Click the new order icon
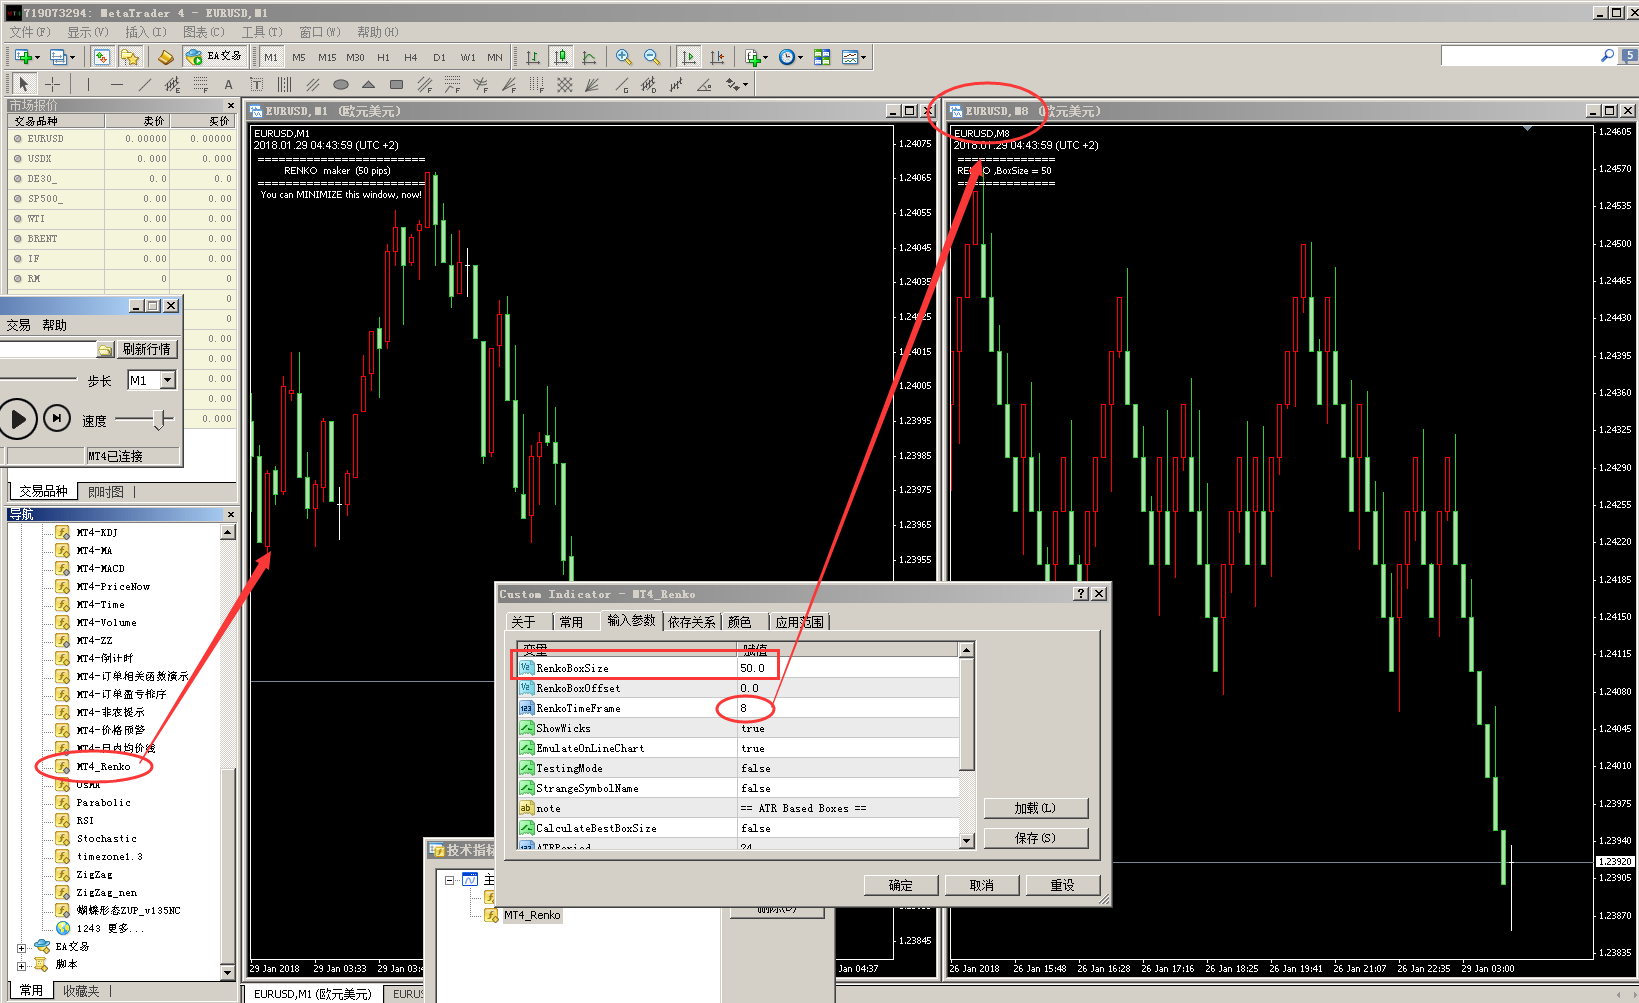 click(x=166, y=57)
